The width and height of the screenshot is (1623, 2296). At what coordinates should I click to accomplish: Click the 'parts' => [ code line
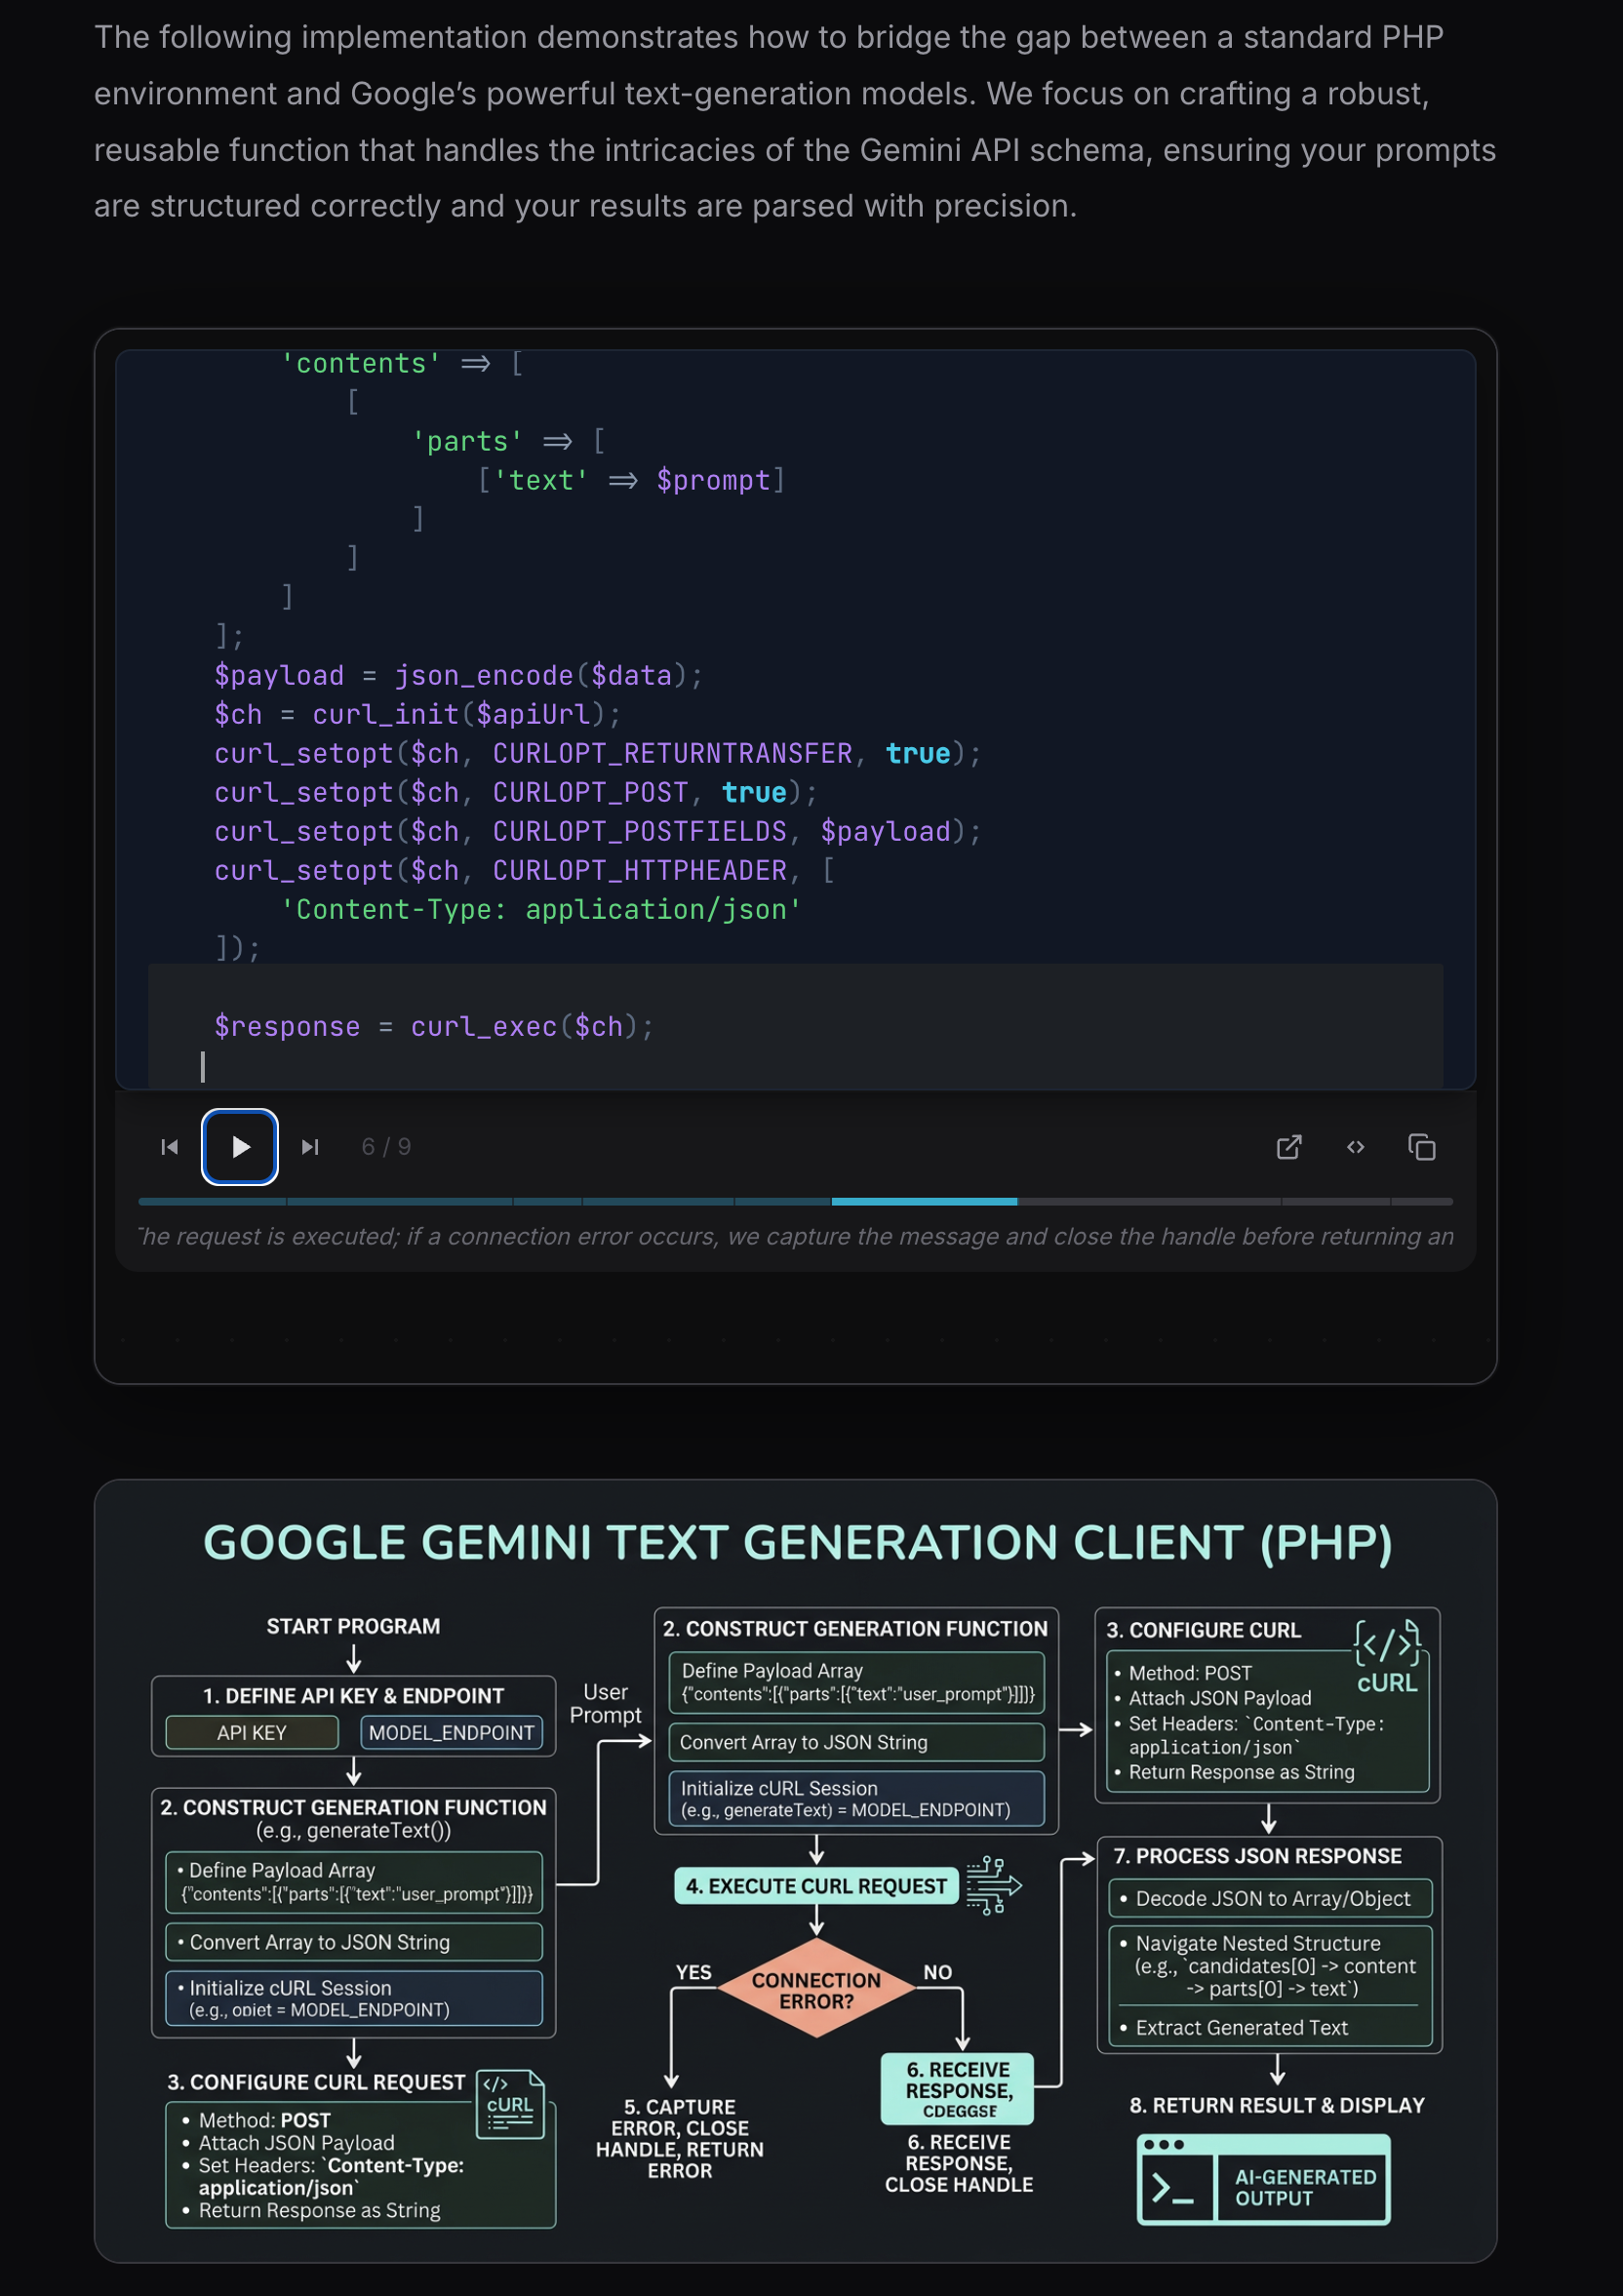pos(509,442)
